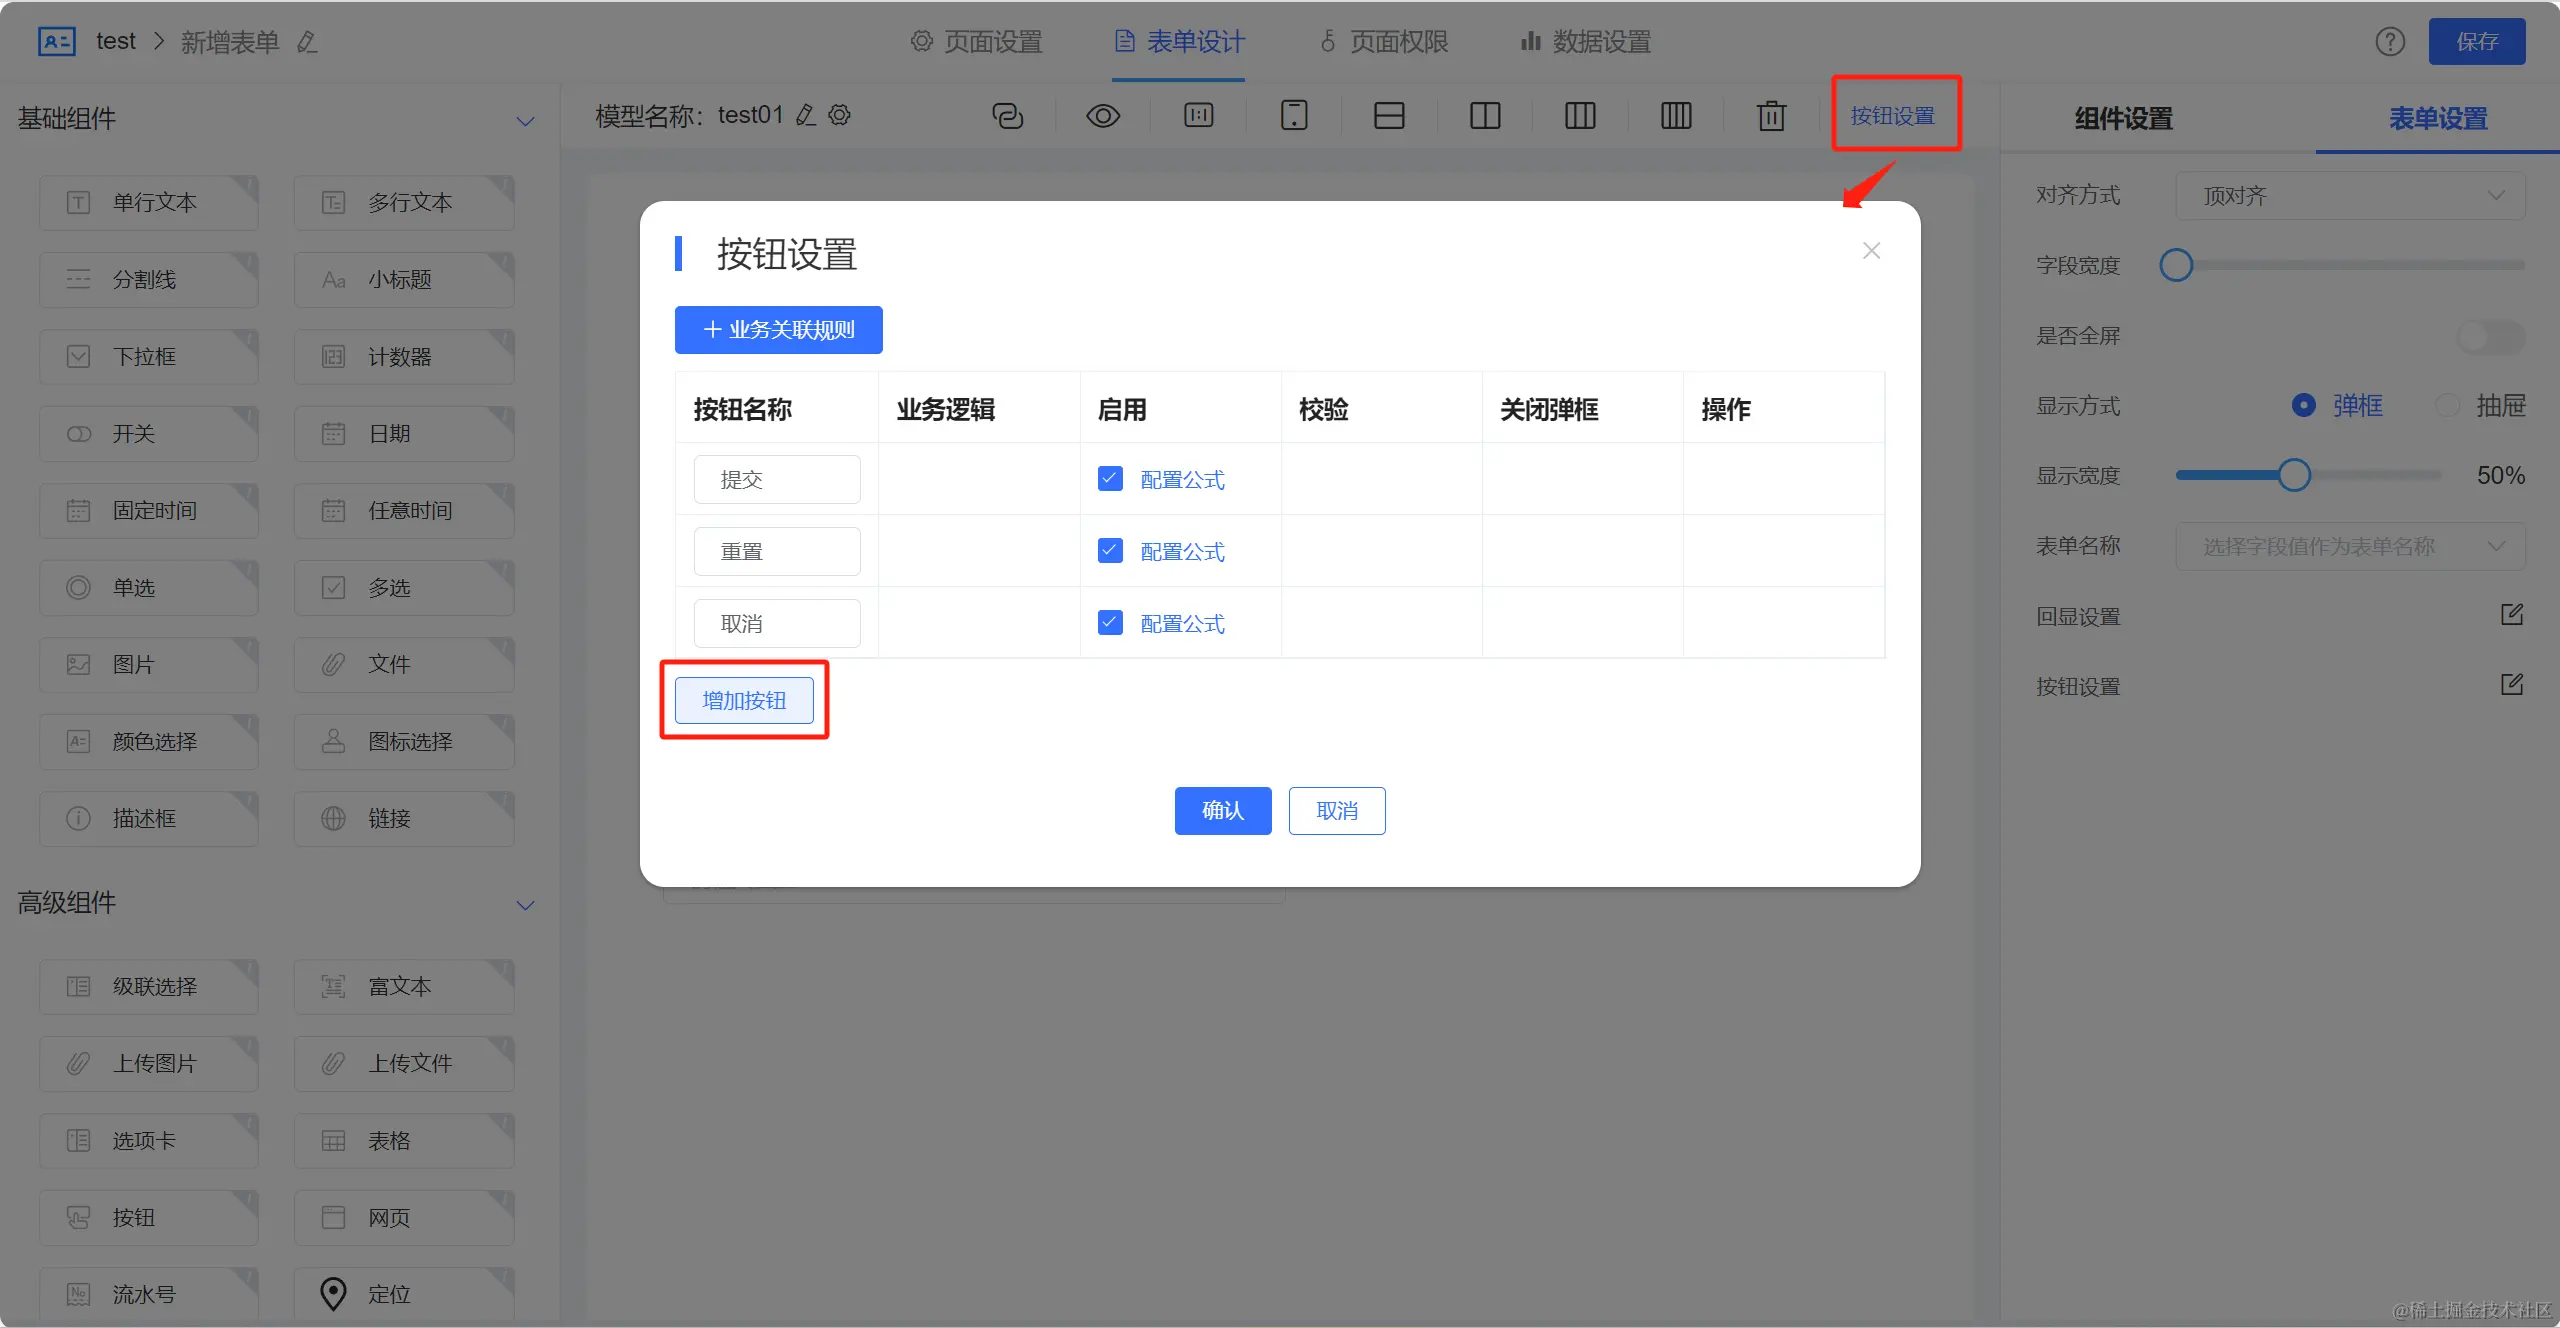Open the 对齐方式 dropdown
The image size is (2560, 1328).
(2349, 196)
